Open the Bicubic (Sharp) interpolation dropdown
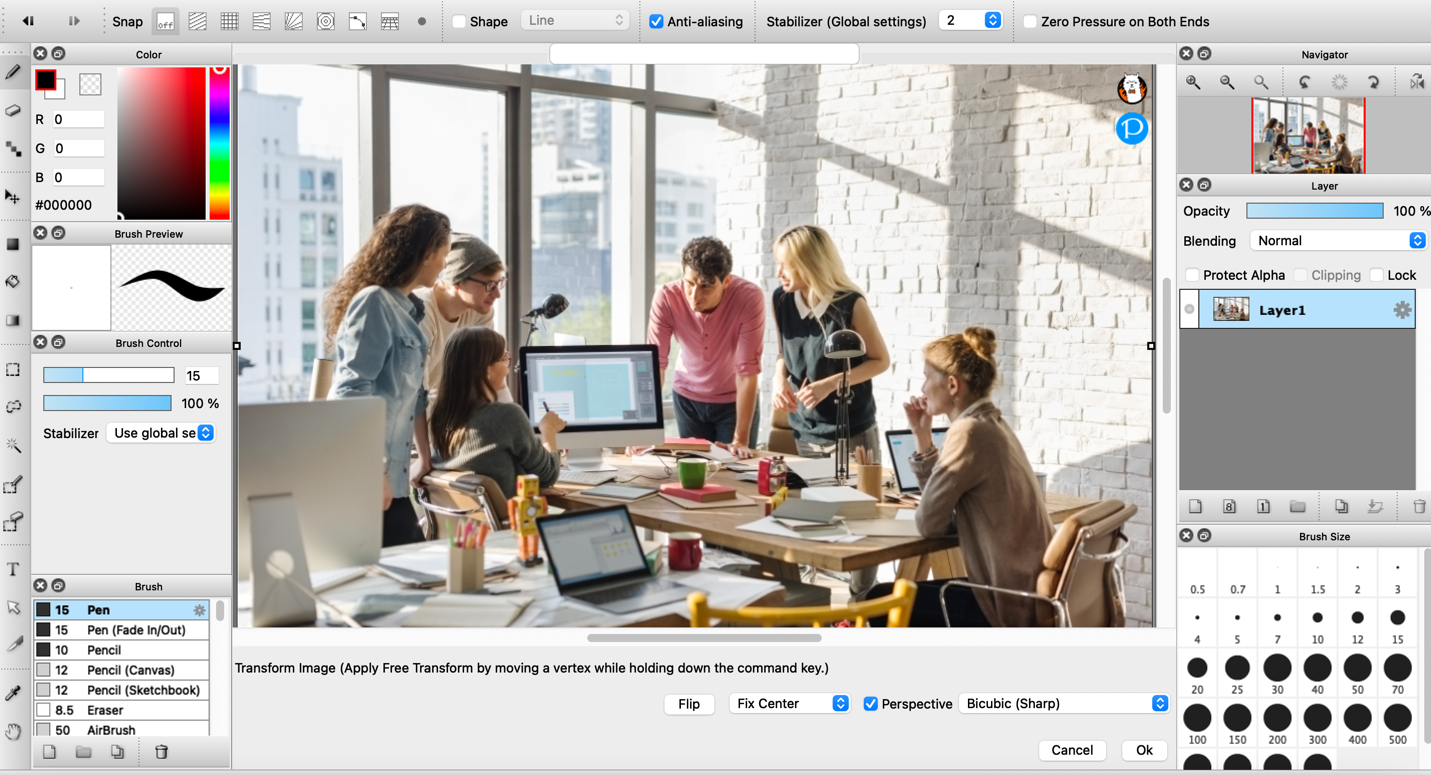 [1064, 704]
